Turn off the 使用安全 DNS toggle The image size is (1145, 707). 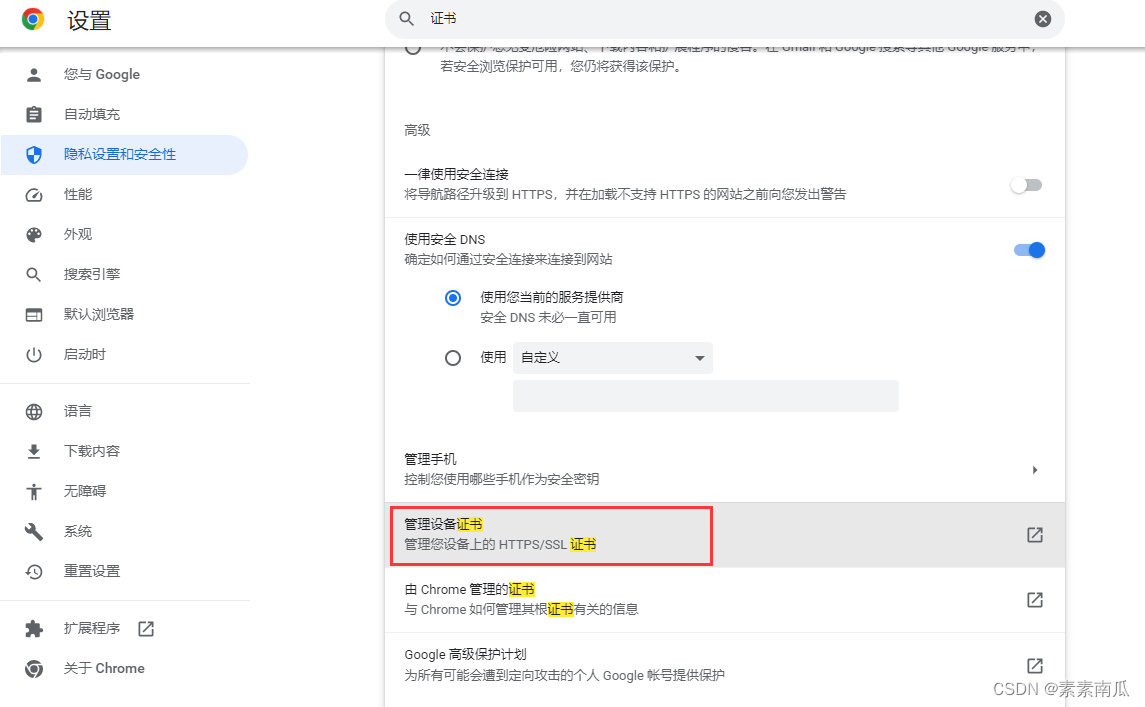click(x=1030, y=251)
